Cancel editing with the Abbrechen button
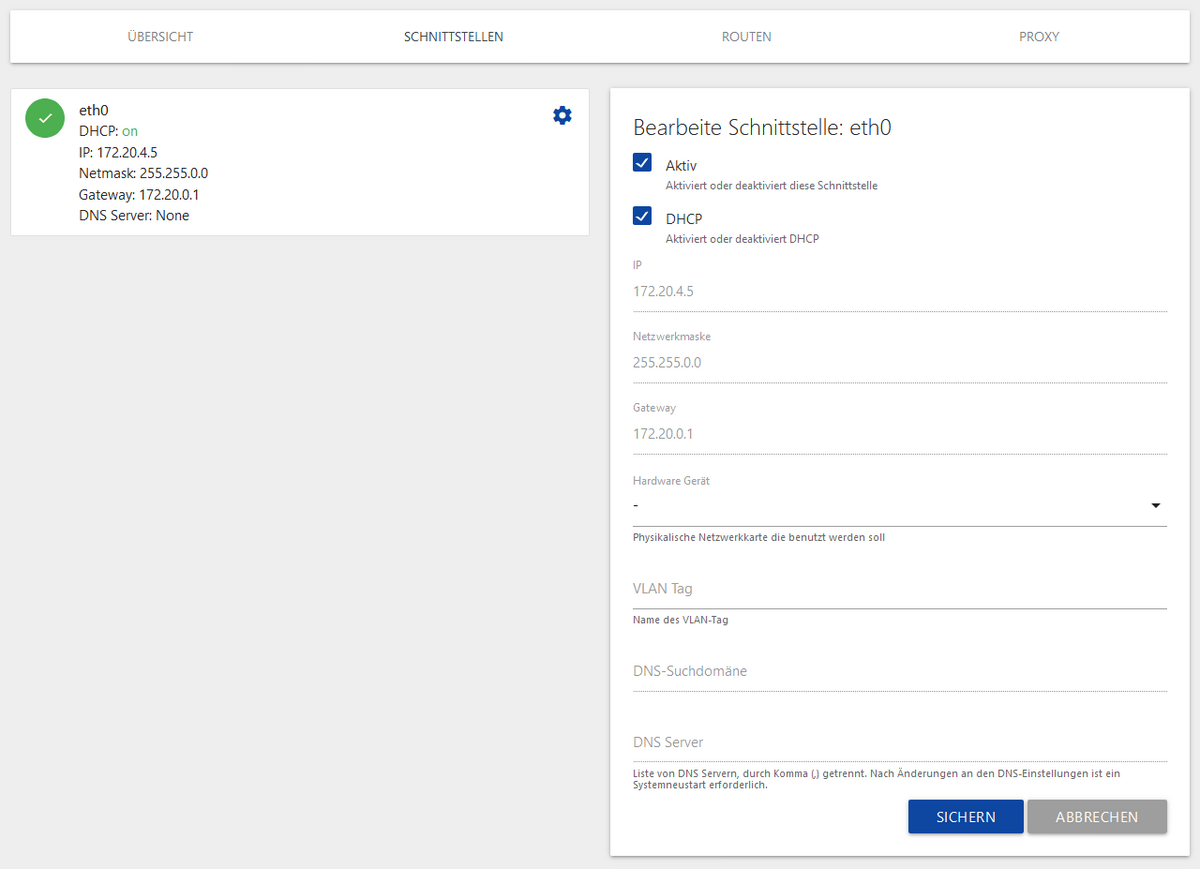This screenshot has height=869, width=1200. coord(1097,817)
